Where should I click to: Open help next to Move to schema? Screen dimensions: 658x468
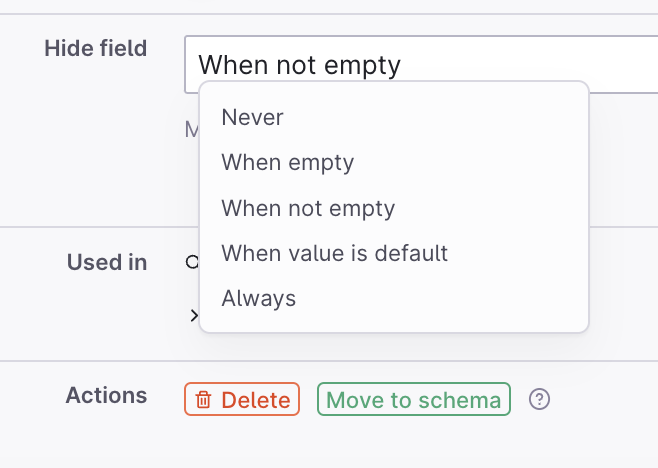click(x=539, y=400)
